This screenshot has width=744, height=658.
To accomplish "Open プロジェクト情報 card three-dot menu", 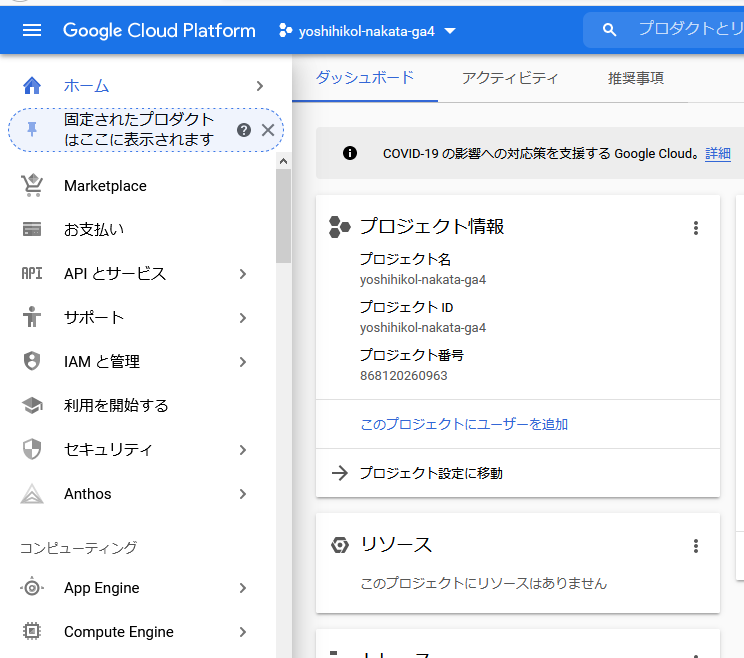I will click(x=696, y=228).
